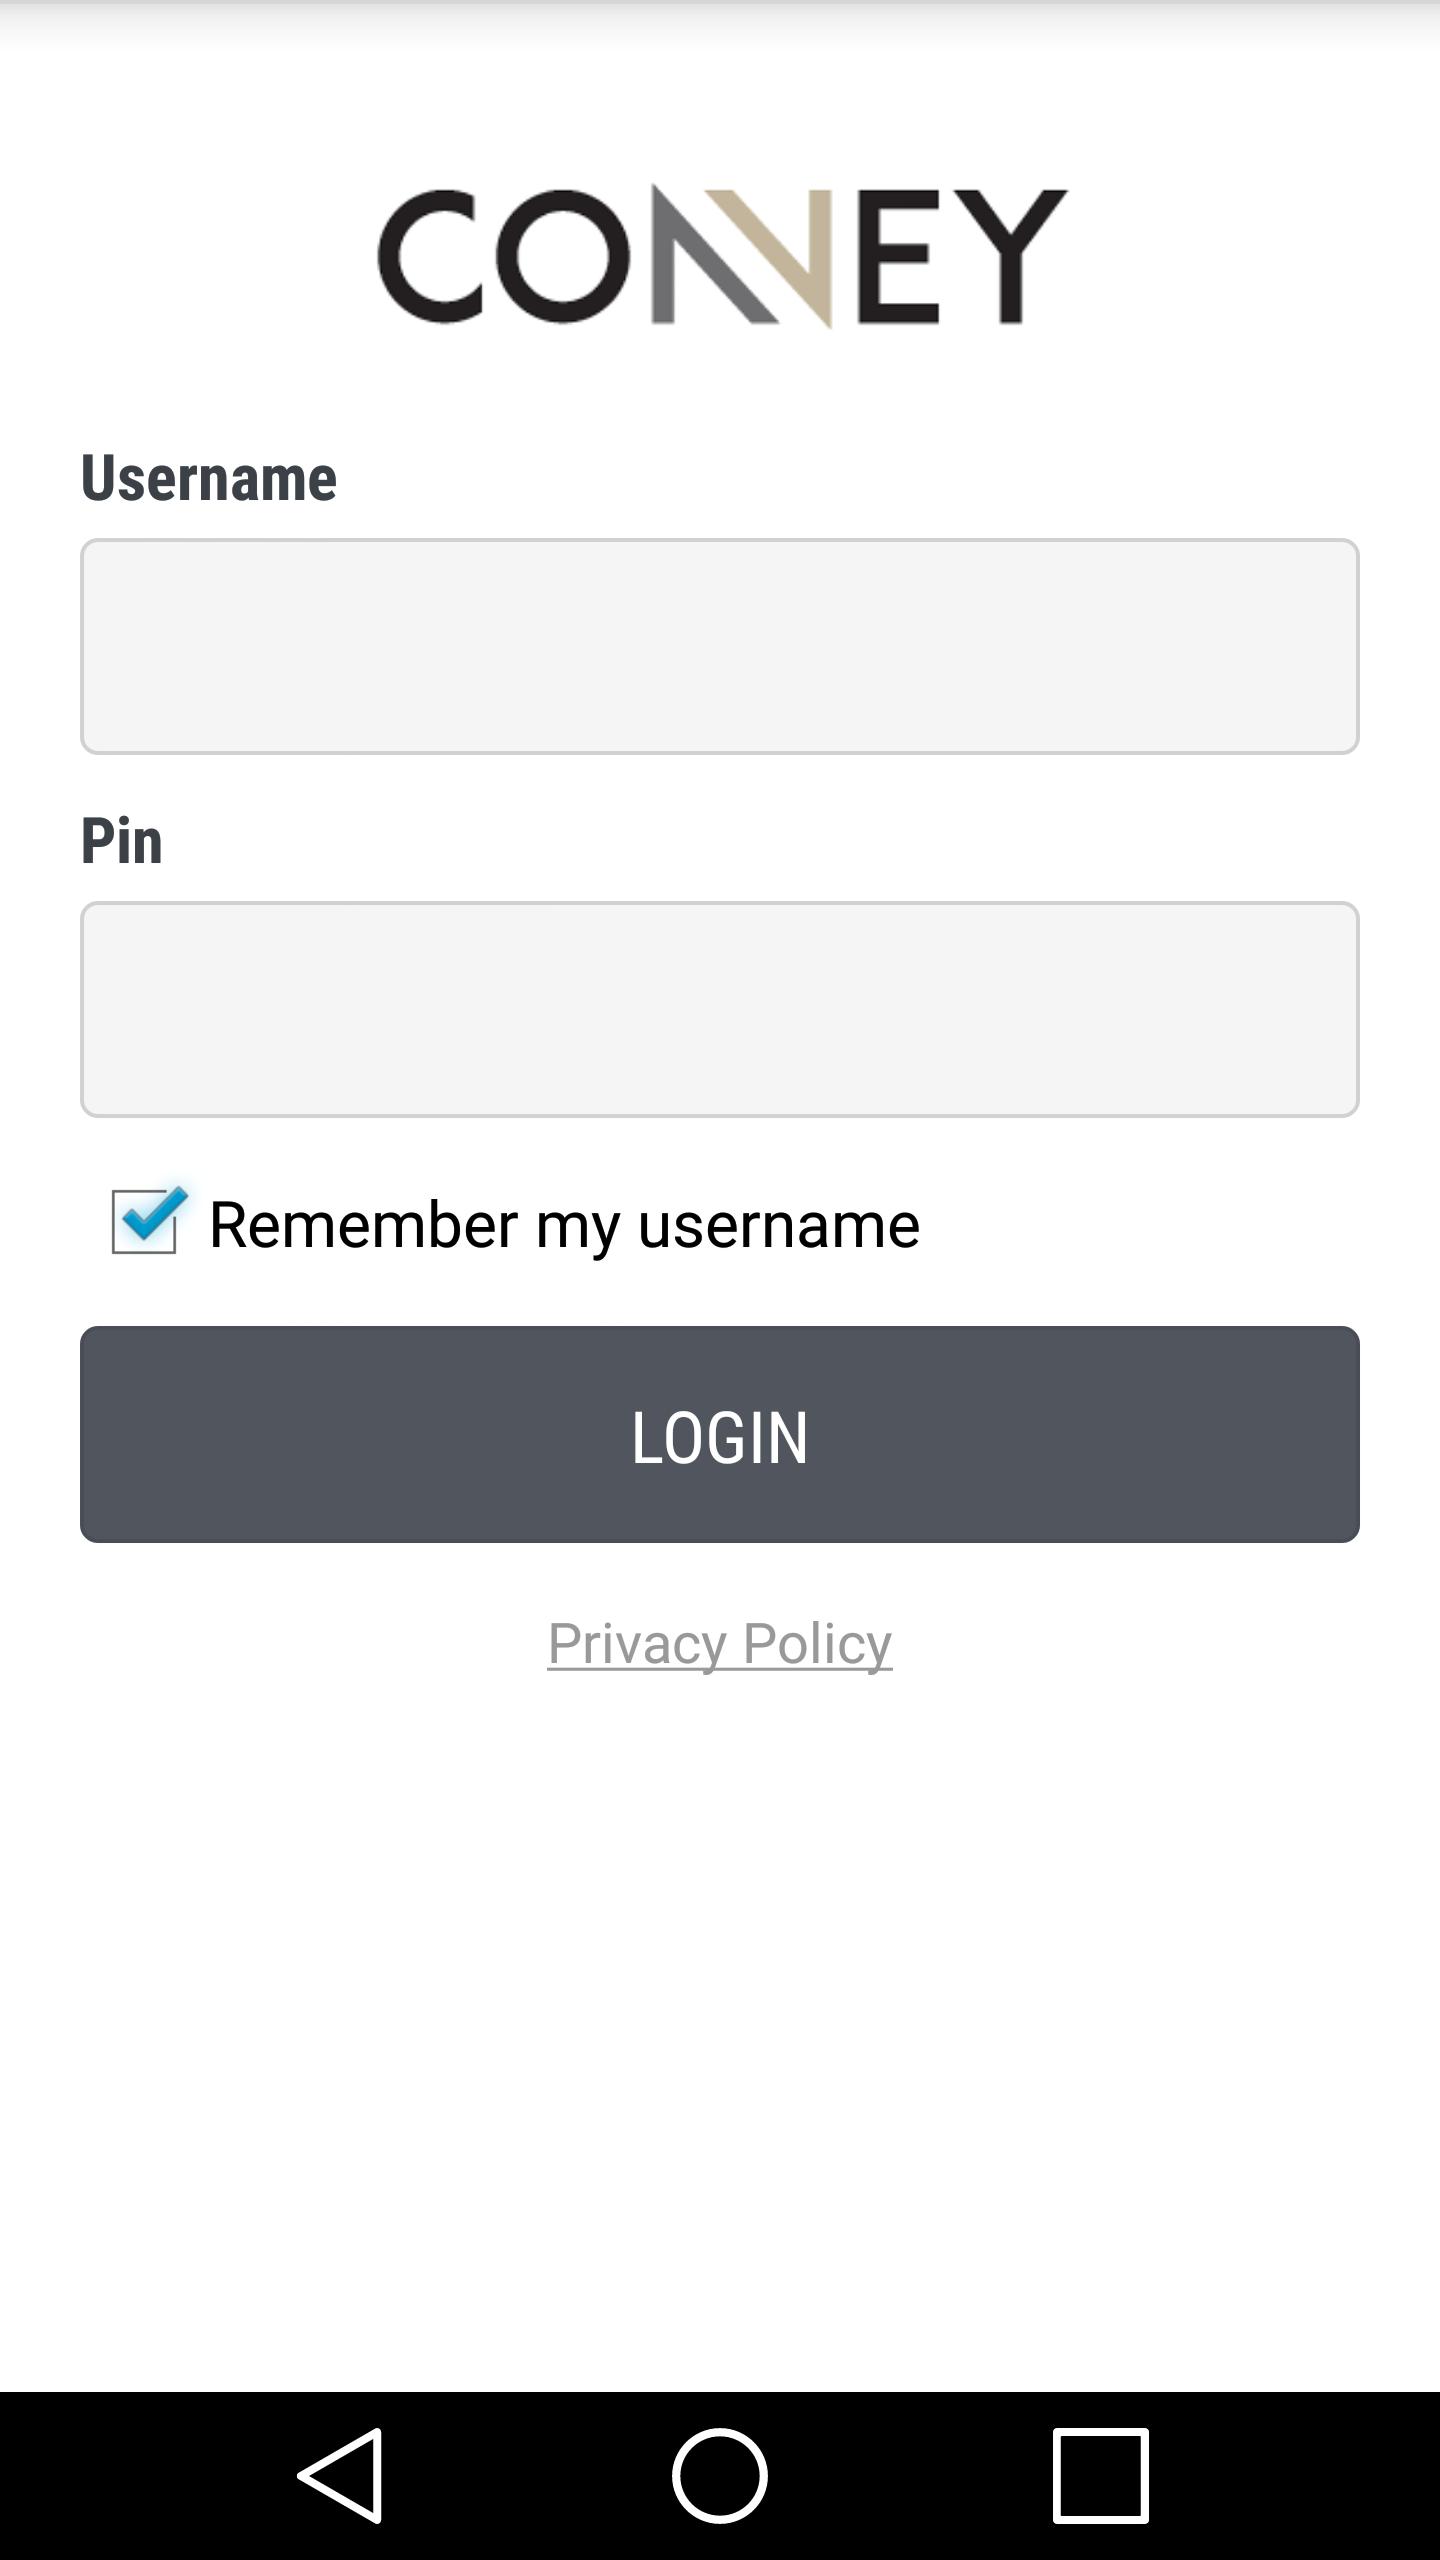This screenshot has height=2560, width=1440.
Task: Click the tan stripe in Conney logo
Action: 770,256
